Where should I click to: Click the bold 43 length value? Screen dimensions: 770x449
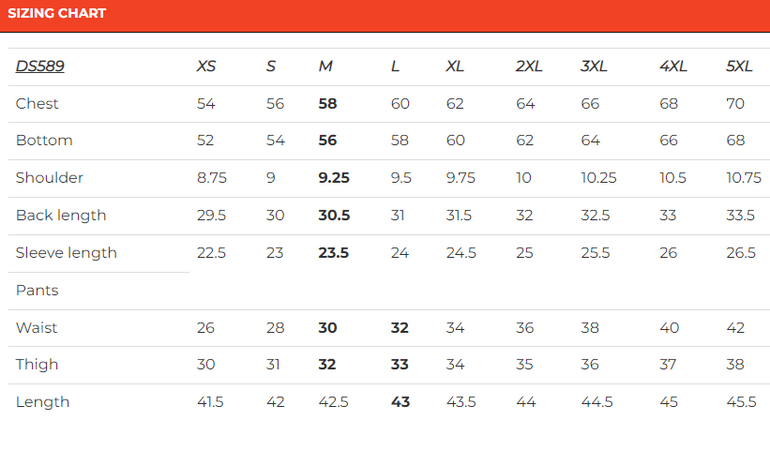[x=400, y=402]
